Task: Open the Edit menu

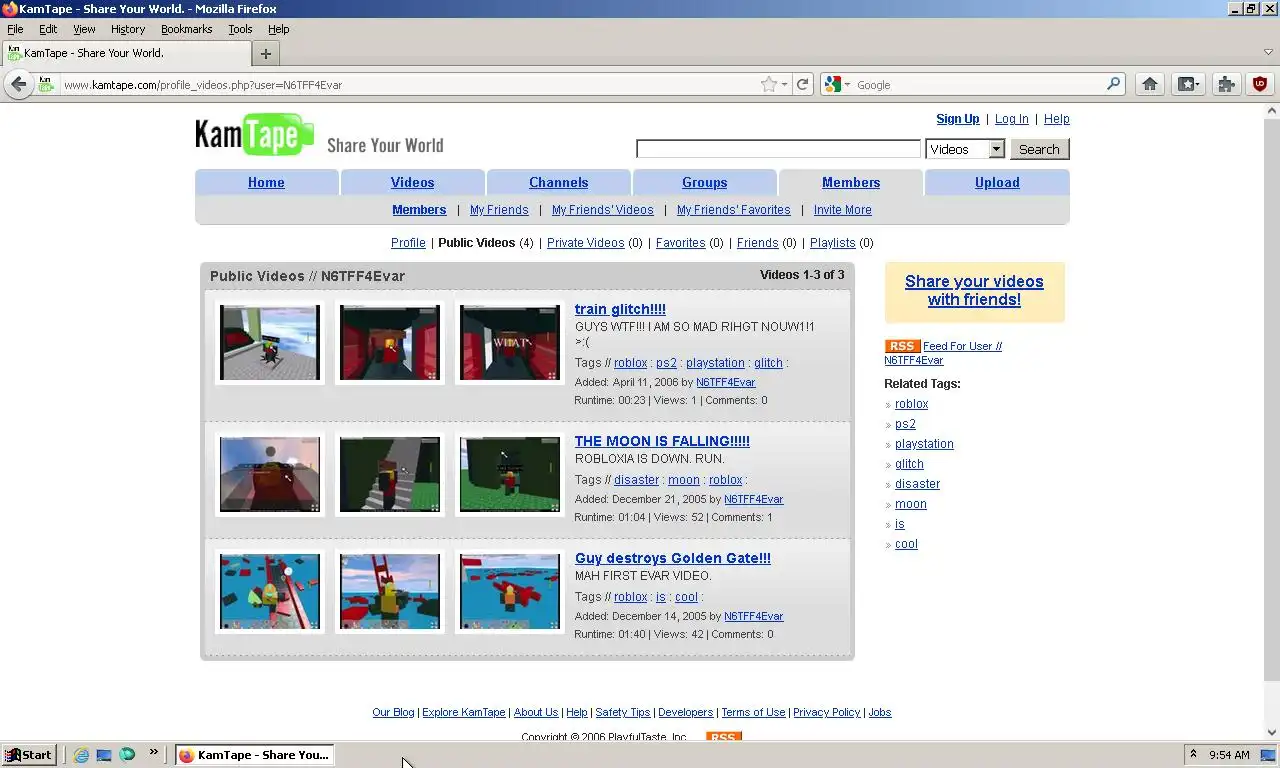Action: 48,29
